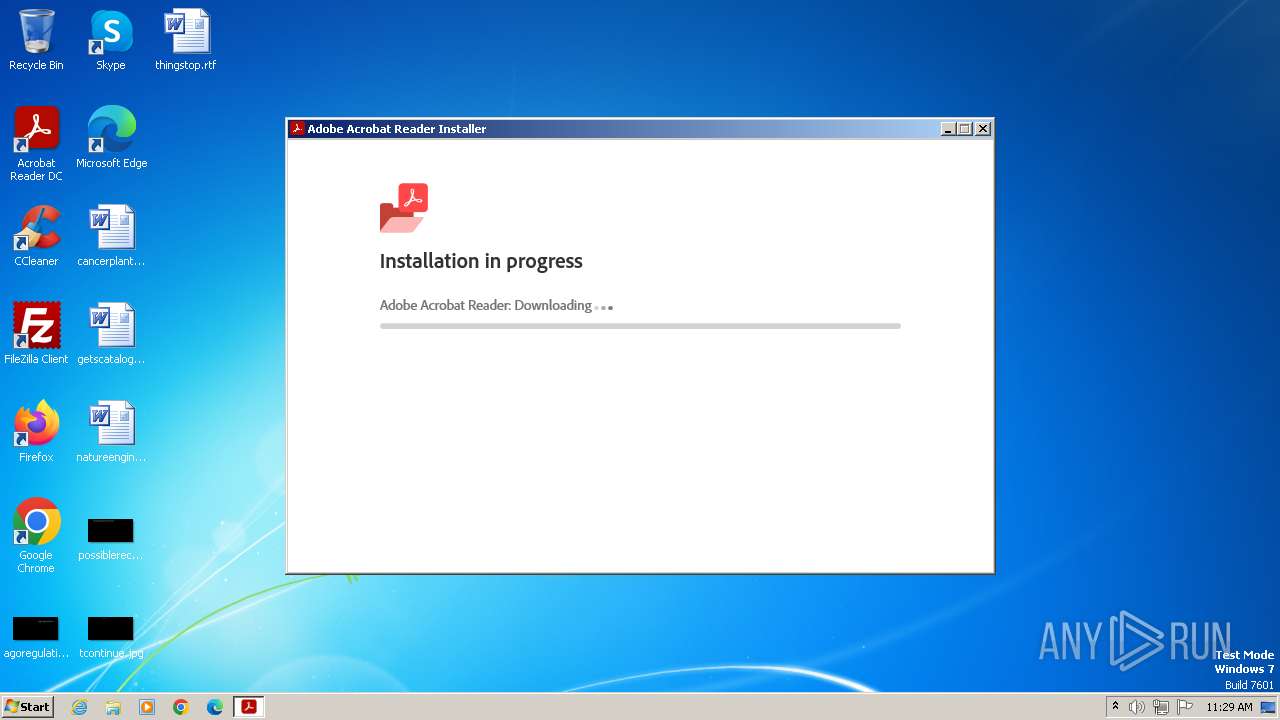Select the thingstop.rtf file on desktop
The height and width of the screenshot is (720, 1280).
(185, 40)
